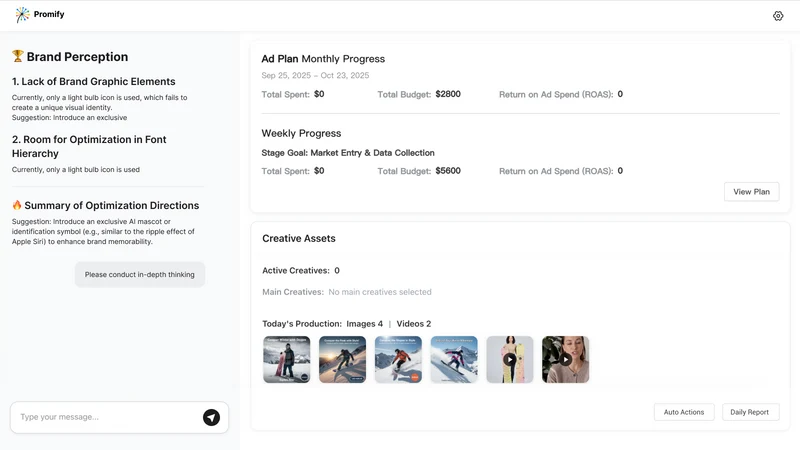The image size is (800, 450).
Task: Send message with the paper plane icon
Action: click(x=211, y=417)
